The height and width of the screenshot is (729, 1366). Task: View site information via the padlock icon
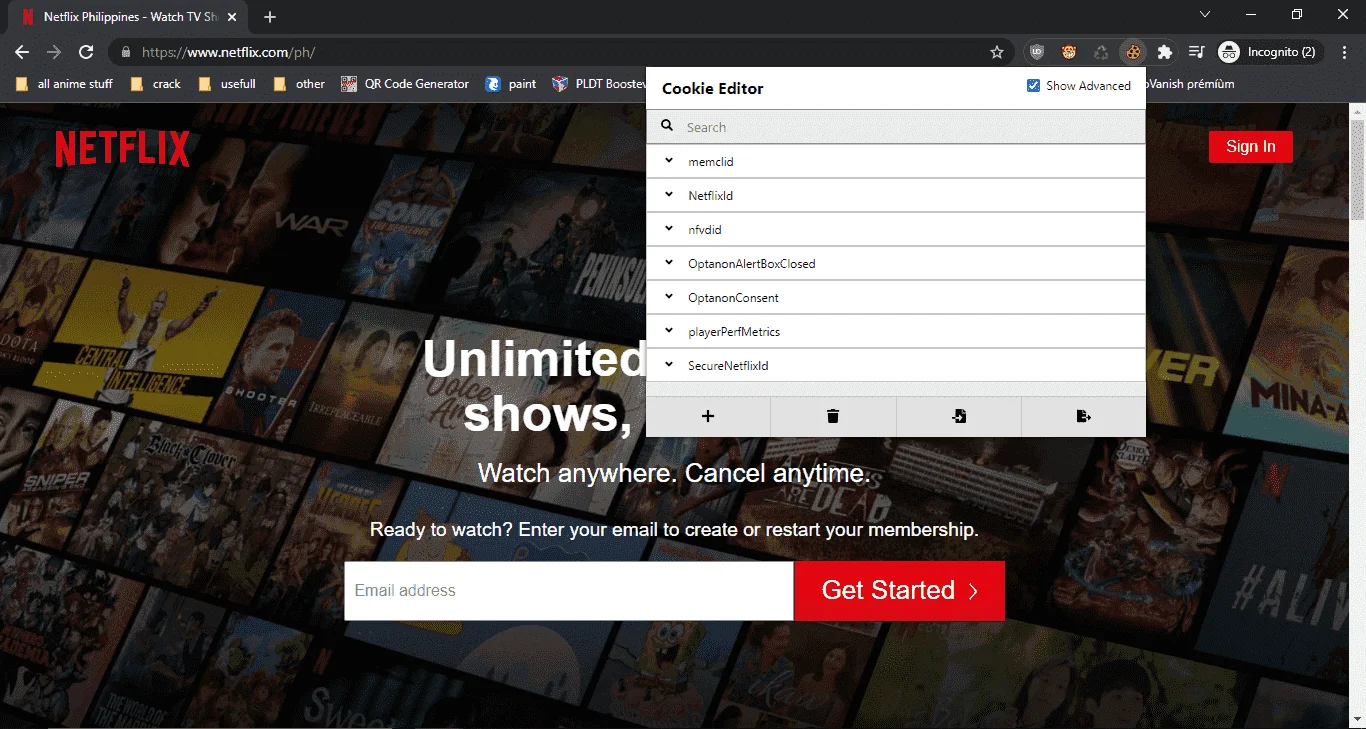click(x=125, y=52)
